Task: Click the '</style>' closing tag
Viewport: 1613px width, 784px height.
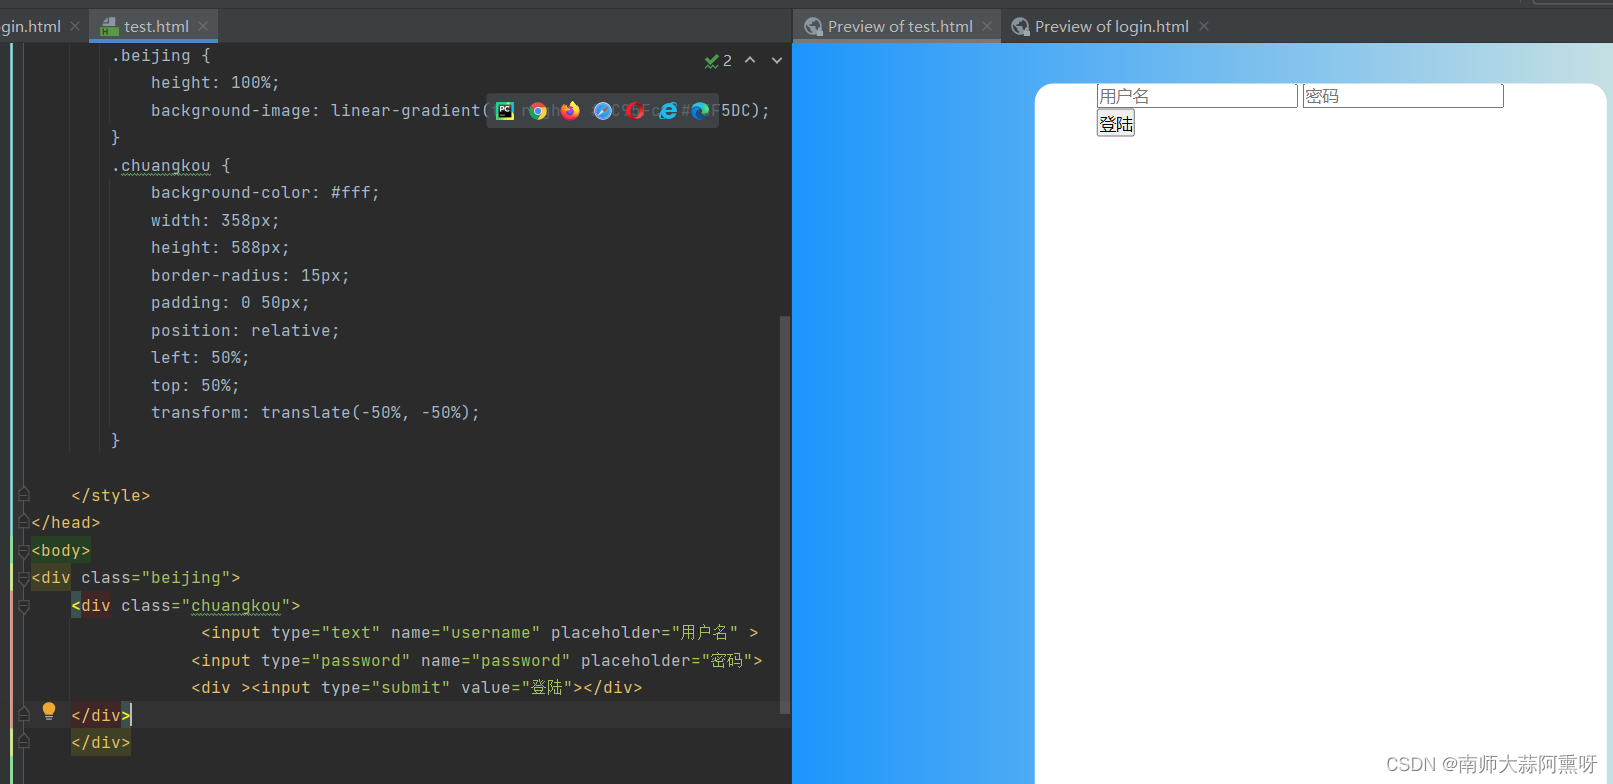Action: pos(111,496)
